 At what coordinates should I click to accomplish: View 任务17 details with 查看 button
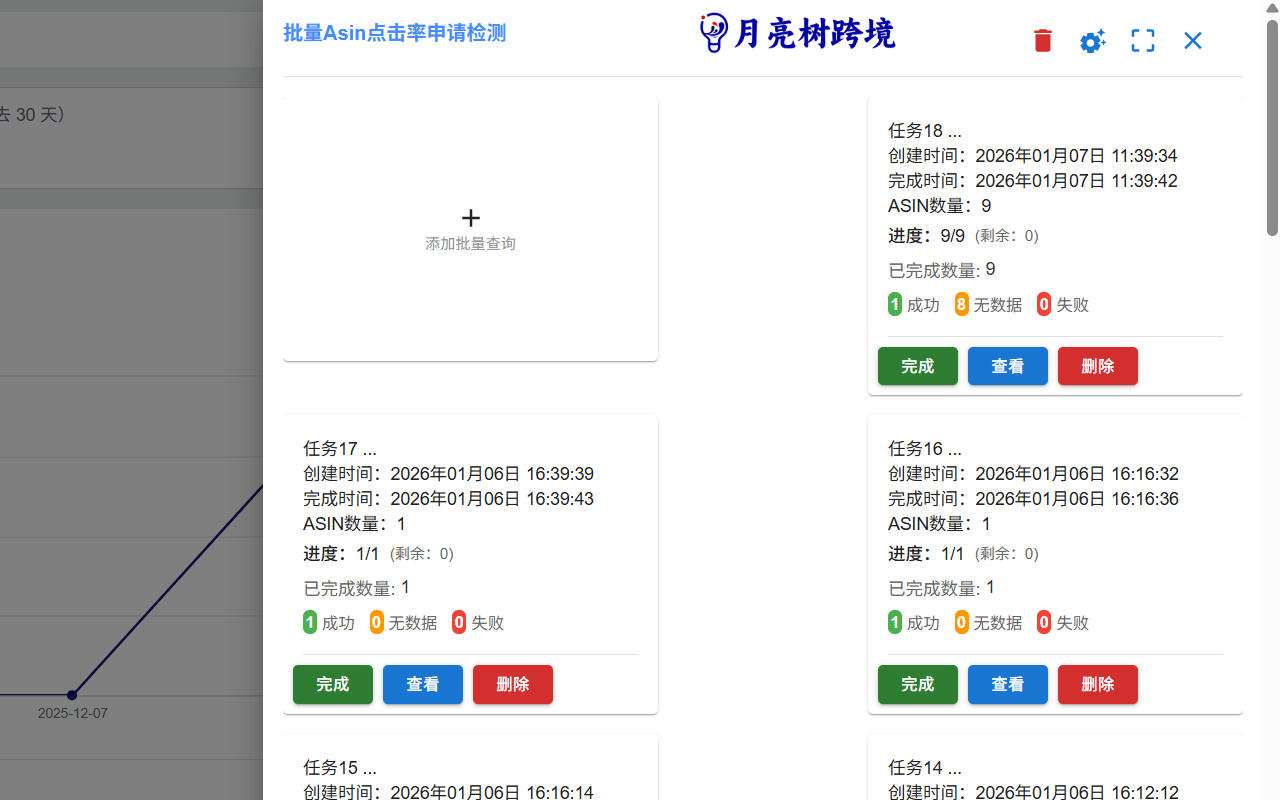point(422,684)
